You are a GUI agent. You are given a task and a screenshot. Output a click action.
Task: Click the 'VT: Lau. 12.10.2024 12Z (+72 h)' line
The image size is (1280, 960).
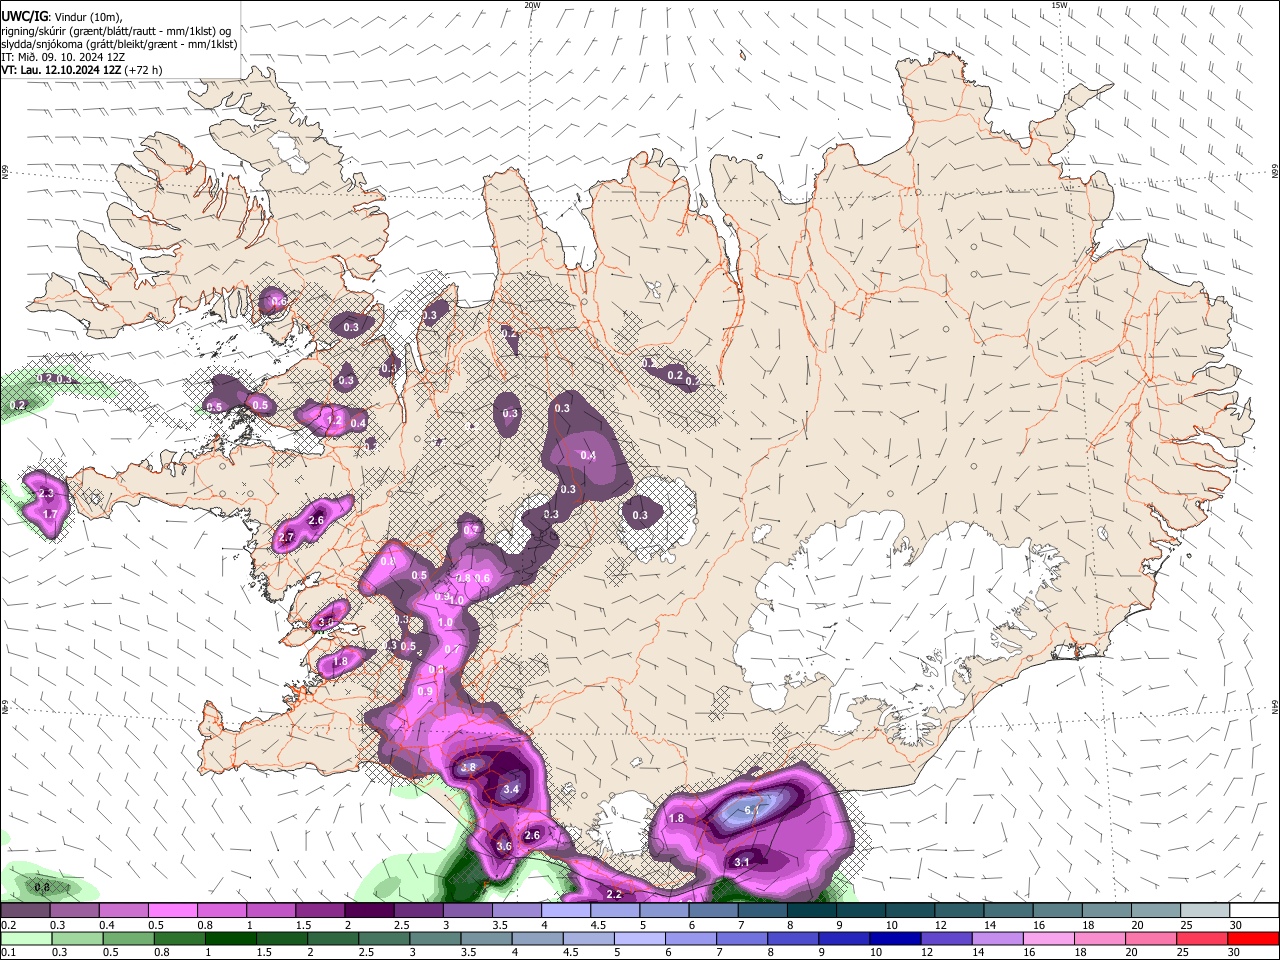click(x=81, y=70)
